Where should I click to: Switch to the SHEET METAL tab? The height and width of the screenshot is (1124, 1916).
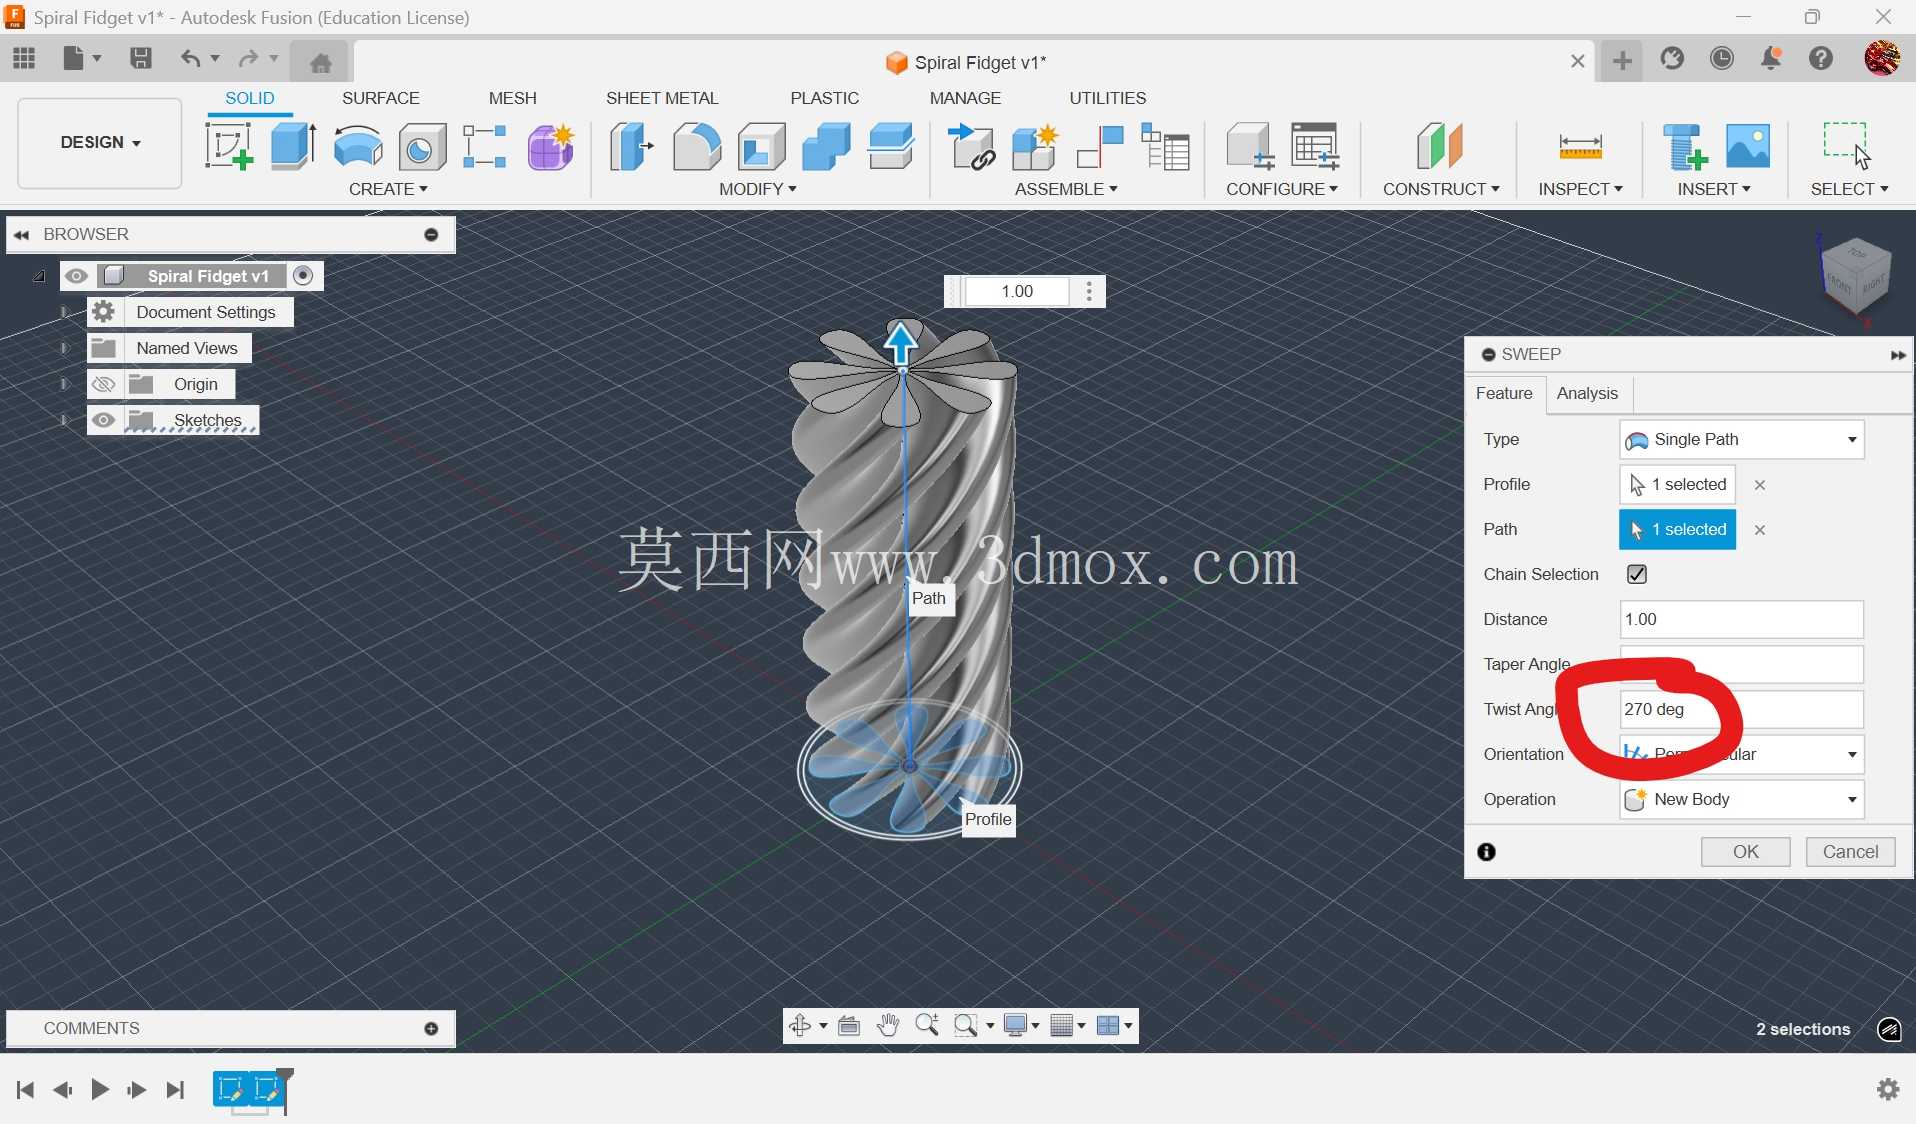point(662,98)
